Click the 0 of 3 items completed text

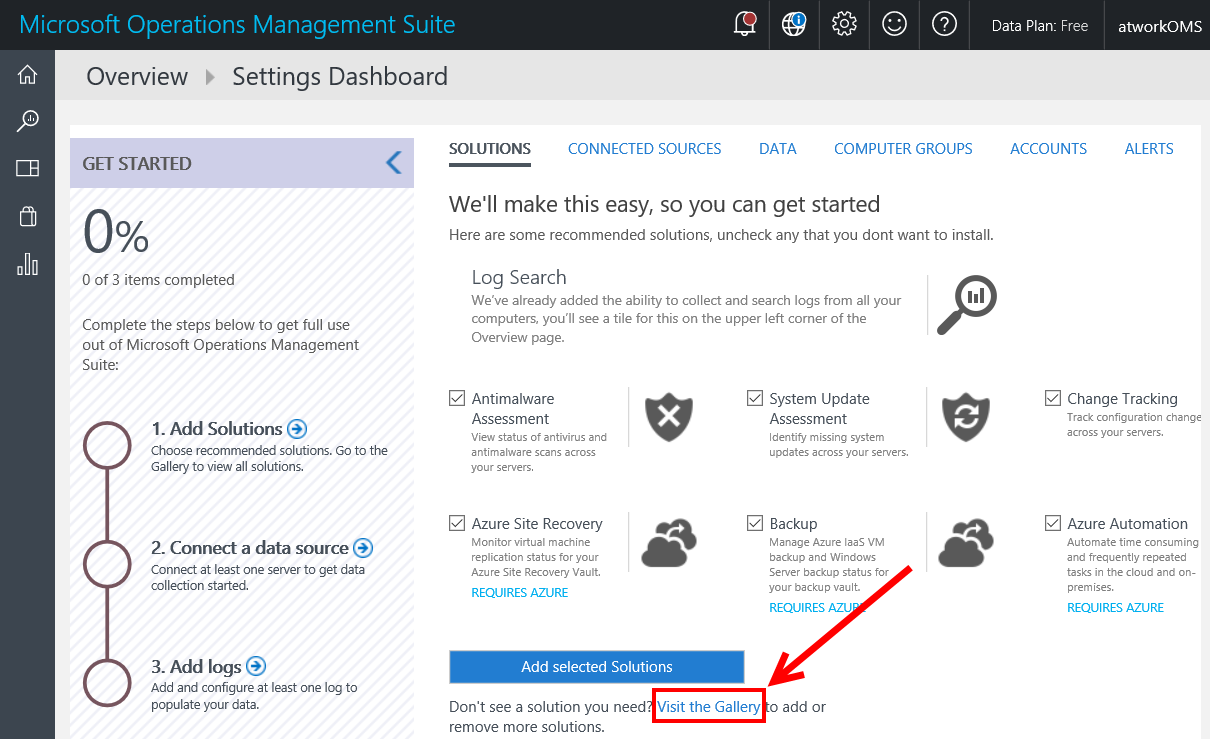tap(158, 280)
